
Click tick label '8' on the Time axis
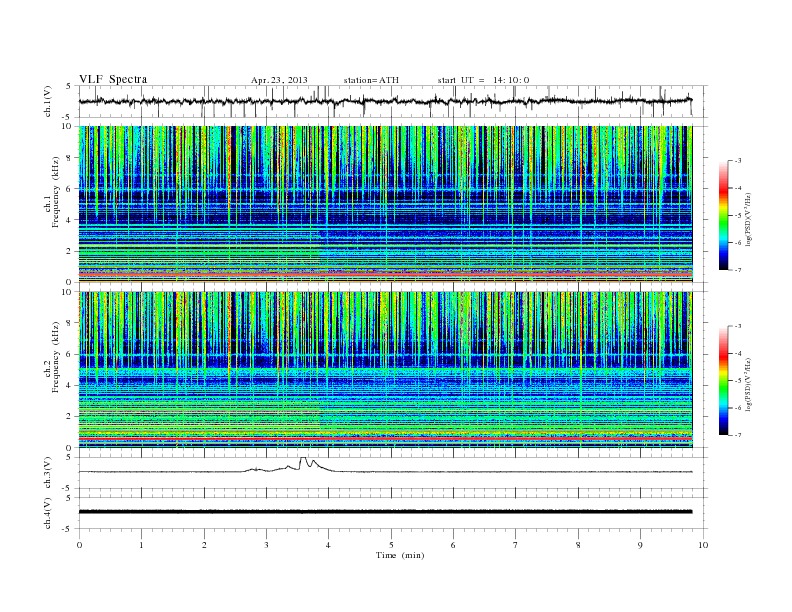pyautogui.click(x=578, y=545)
